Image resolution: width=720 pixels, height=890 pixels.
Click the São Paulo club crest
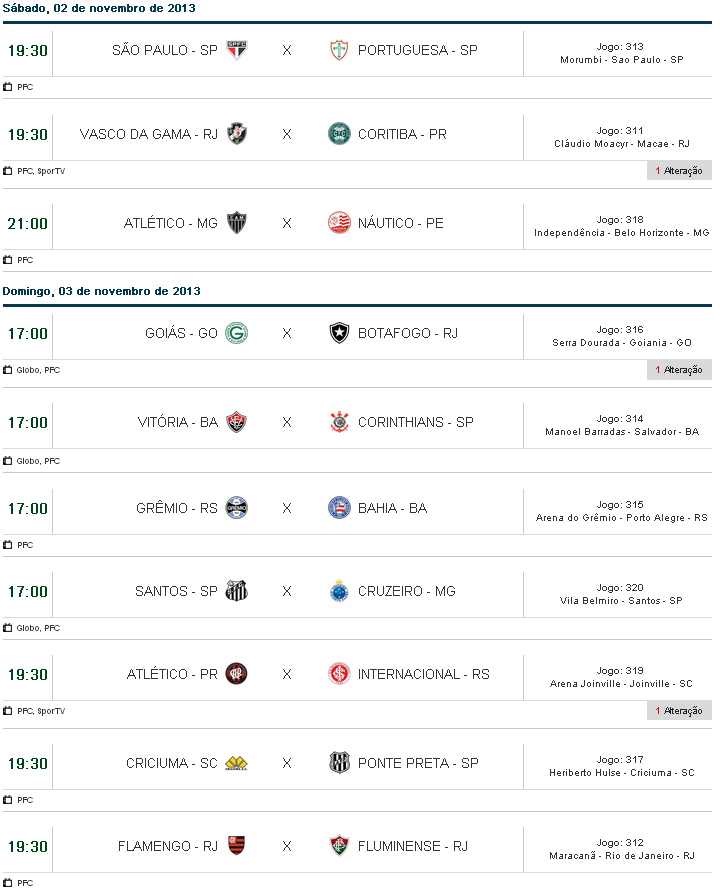pyautogui.click(x=237, y=50)
